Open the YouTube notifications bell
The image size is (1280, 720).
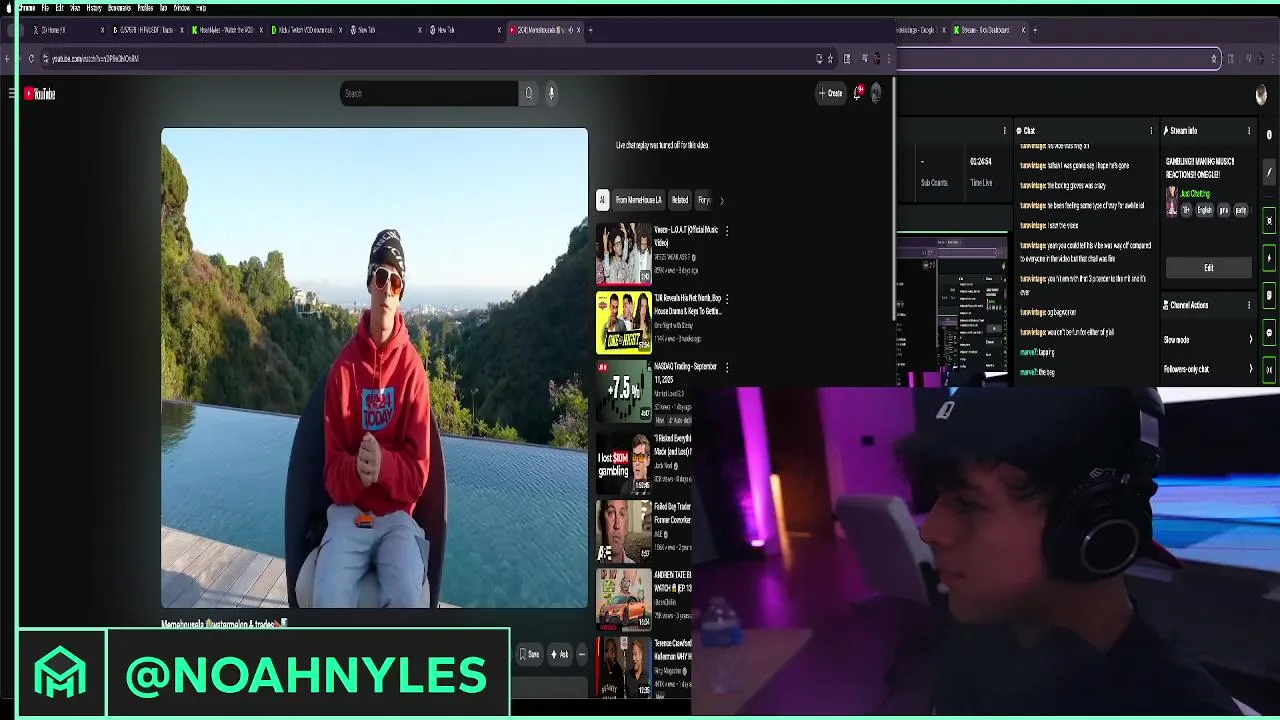857,93
